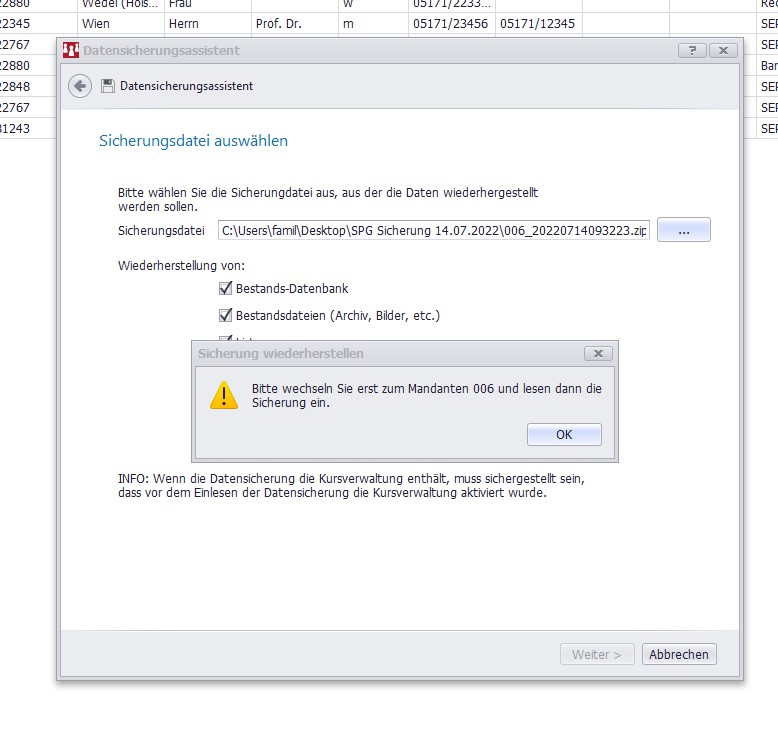The image size is (778, 751).
Task: Click phone number 05171/23456 cell
Action: tap(450, 23)
